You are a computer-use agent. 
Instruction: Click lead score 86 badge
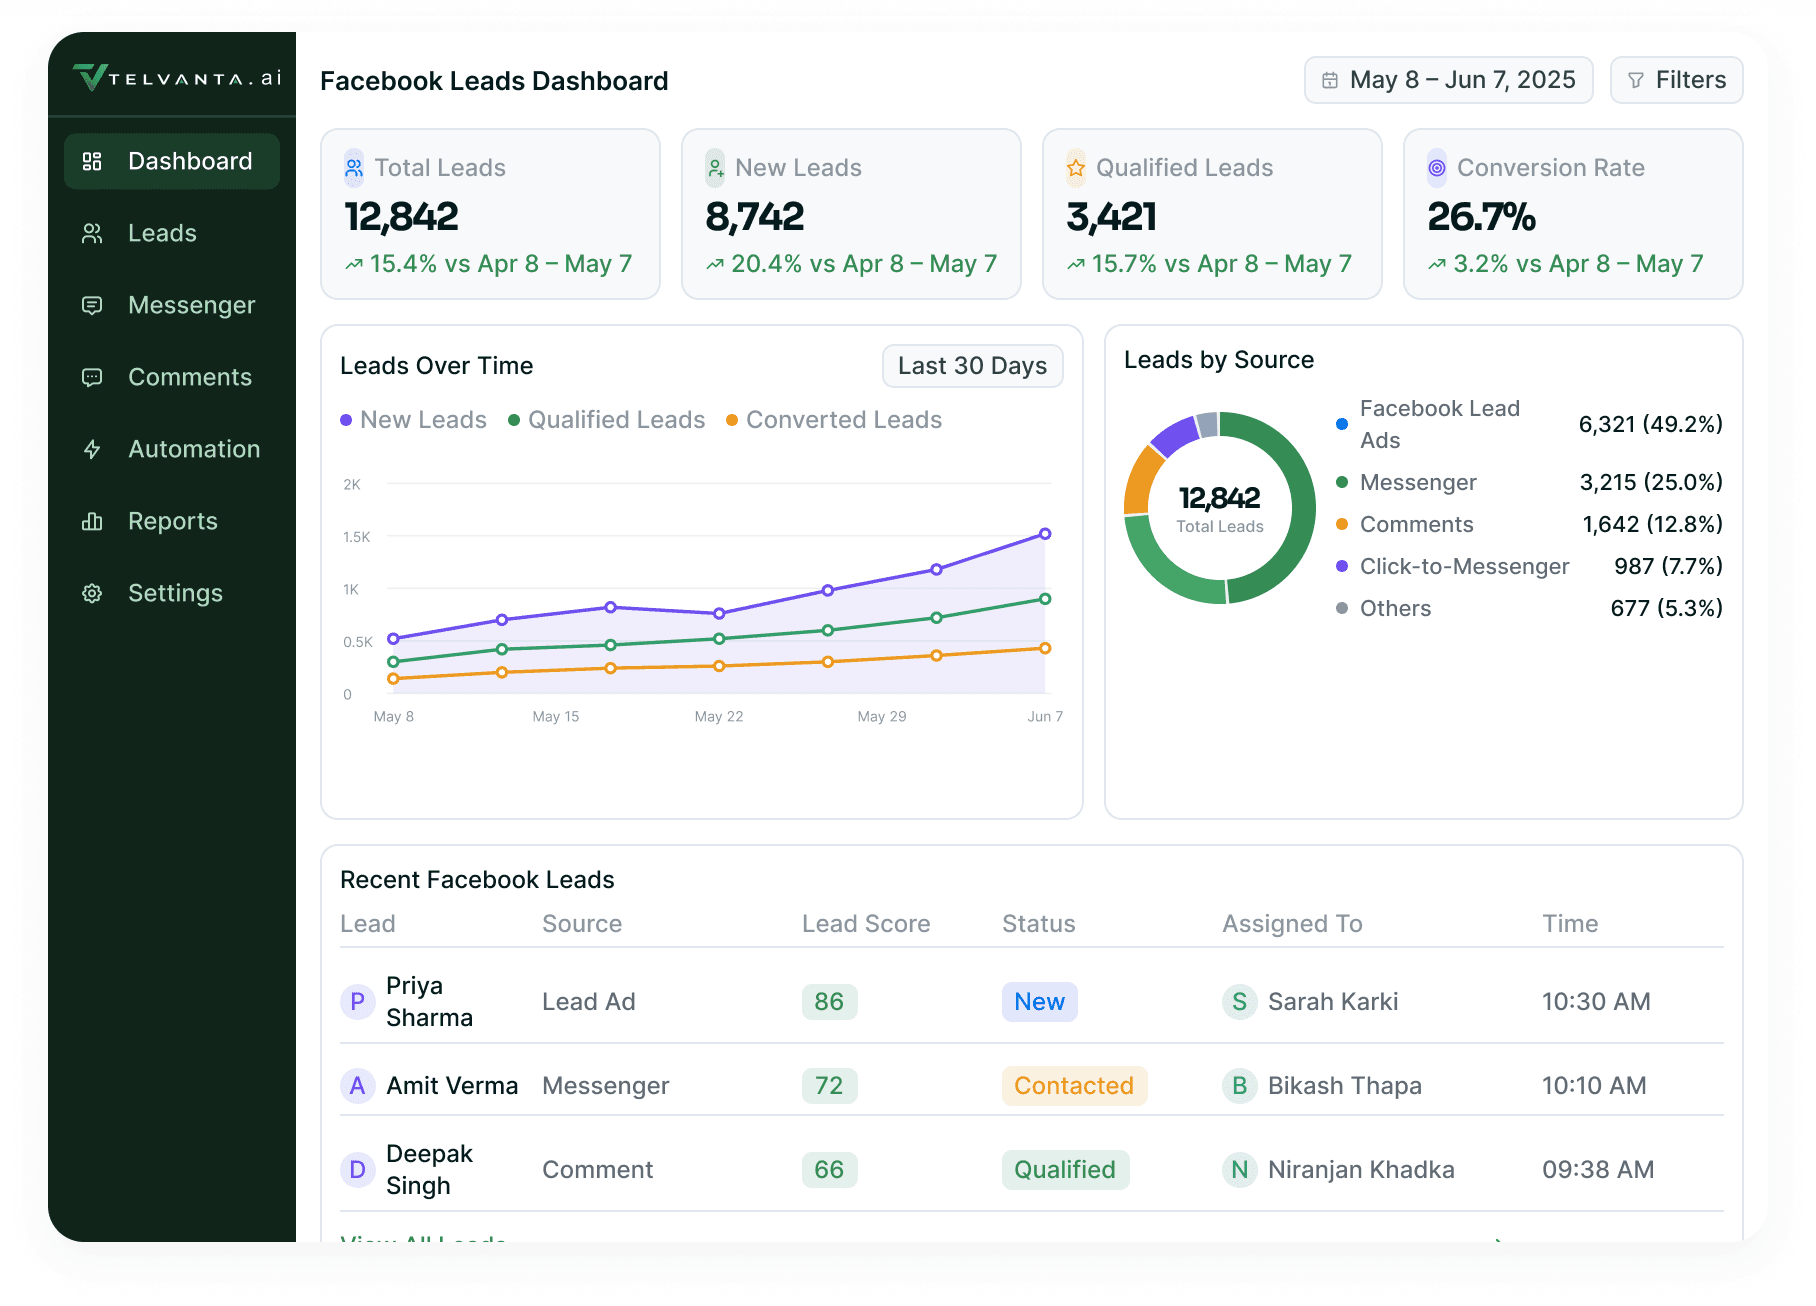829,1002
